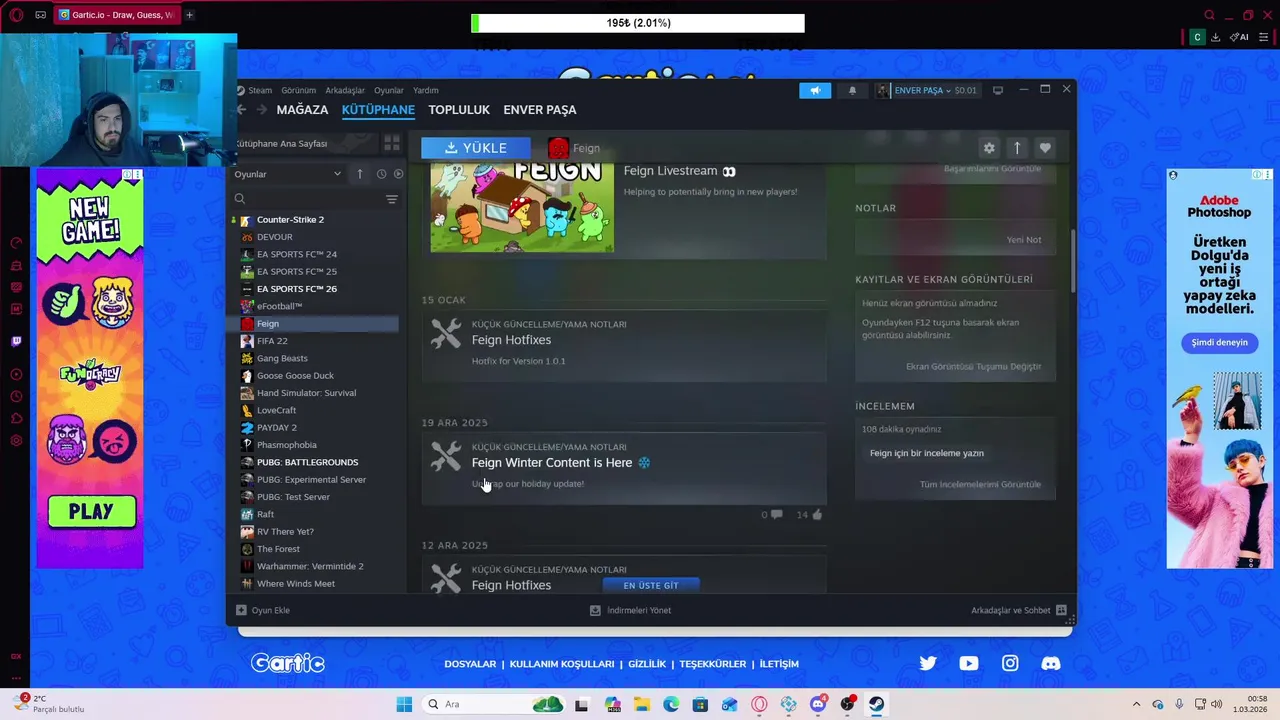Select Phasmophobia in game list
The width and height of the screenshot is (1280, 720).
click(x=286, y=445)
